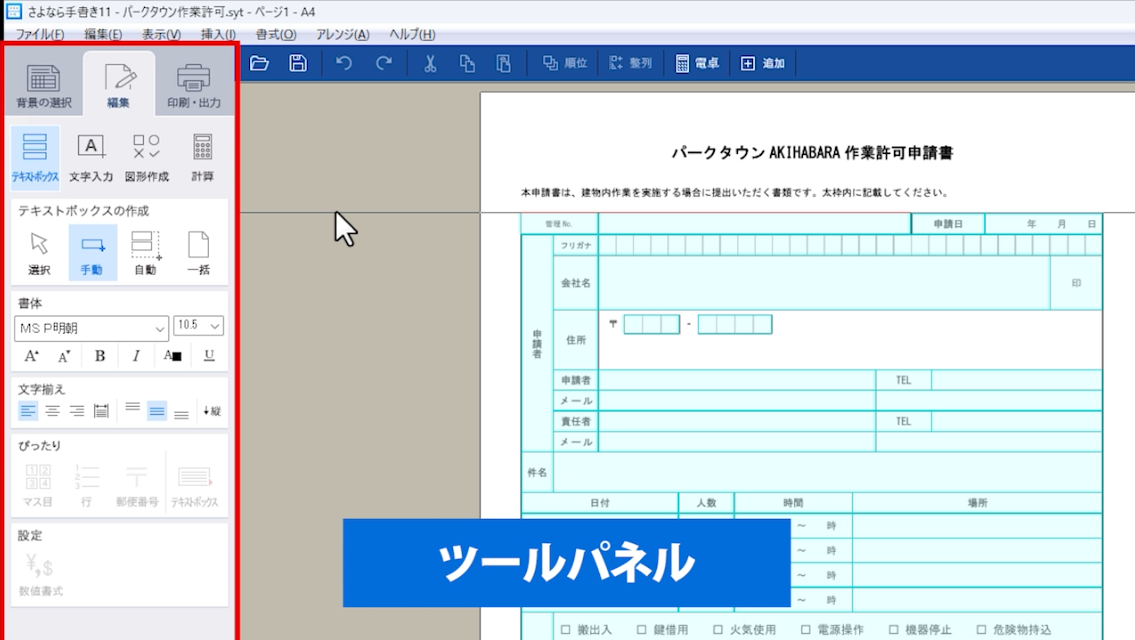Toggle italic text formatting

136,356
